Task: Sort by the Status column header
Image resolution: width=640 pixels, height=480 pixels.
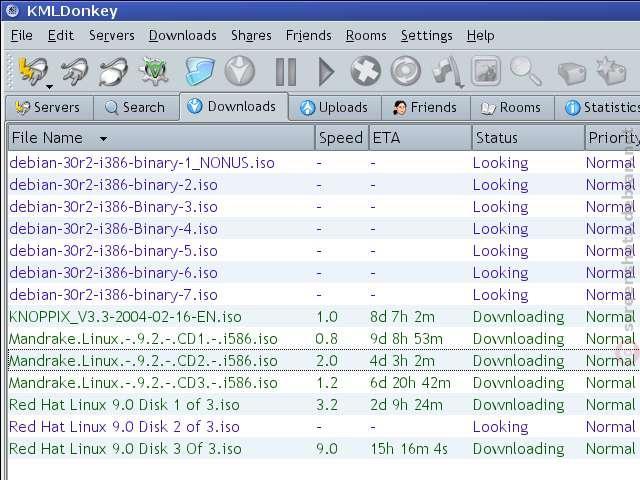Action: point(528,138)
